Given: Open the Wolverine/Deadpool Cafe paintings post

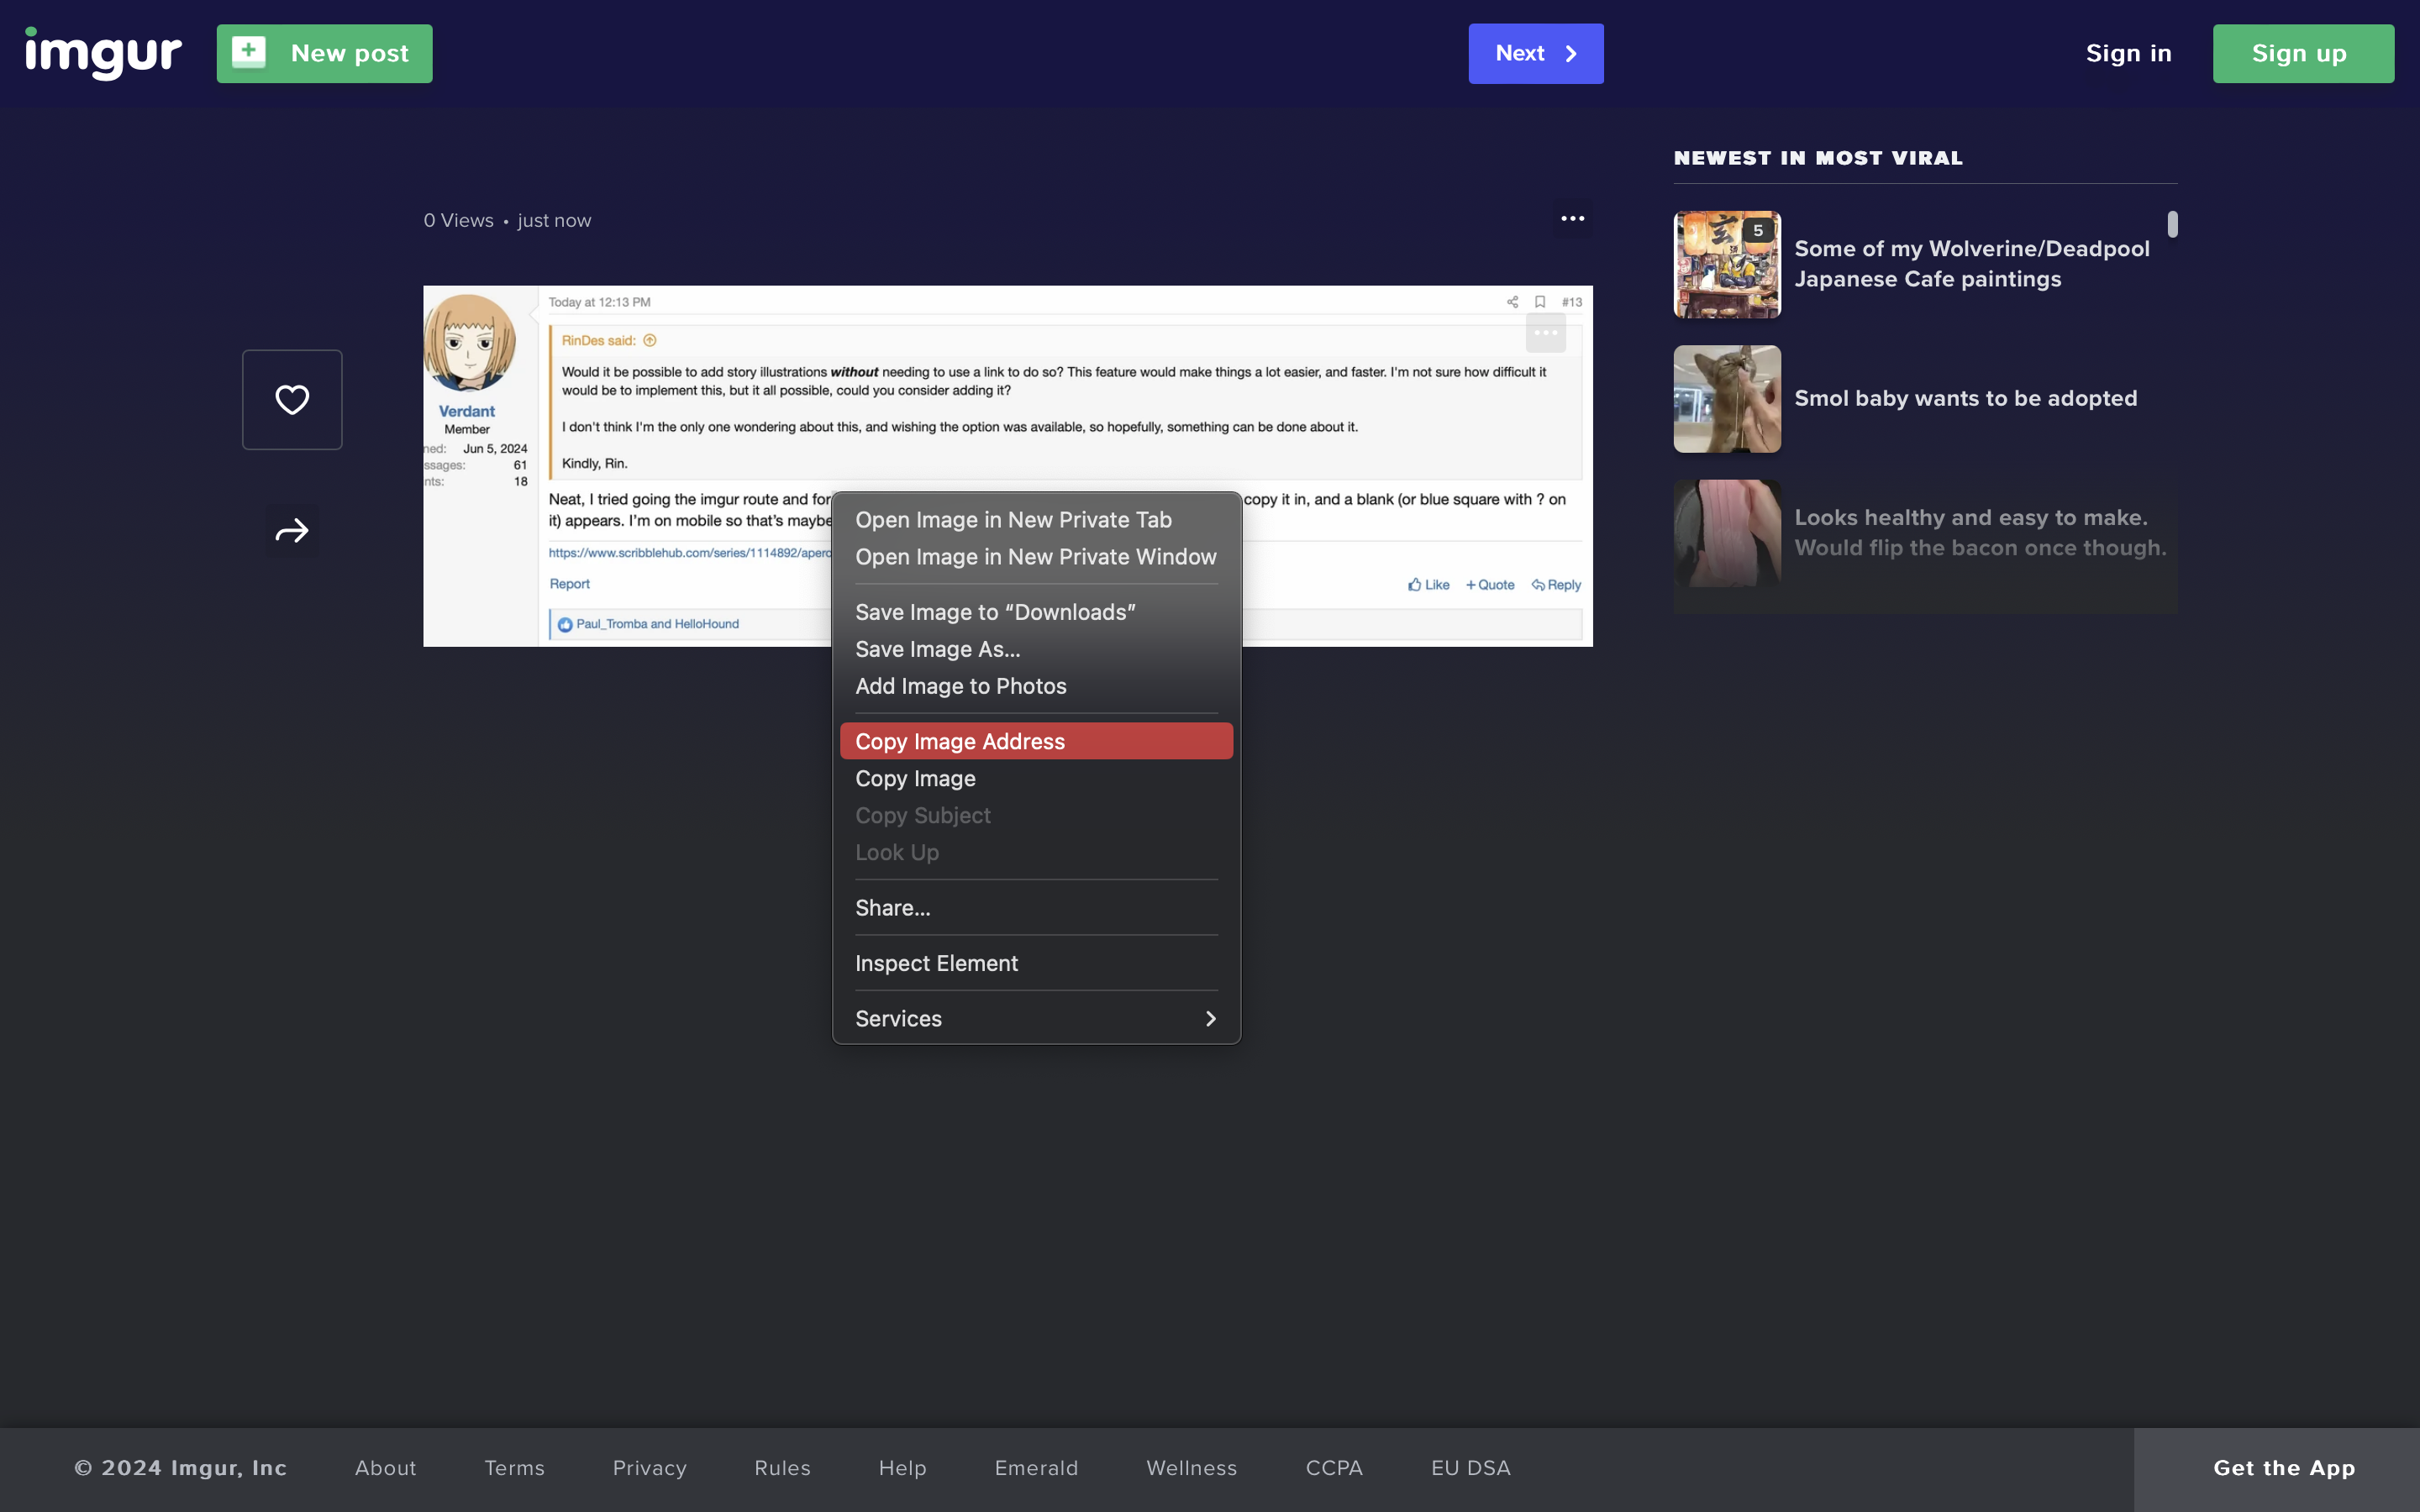Looking at the screenshot, I should 1971,263.
